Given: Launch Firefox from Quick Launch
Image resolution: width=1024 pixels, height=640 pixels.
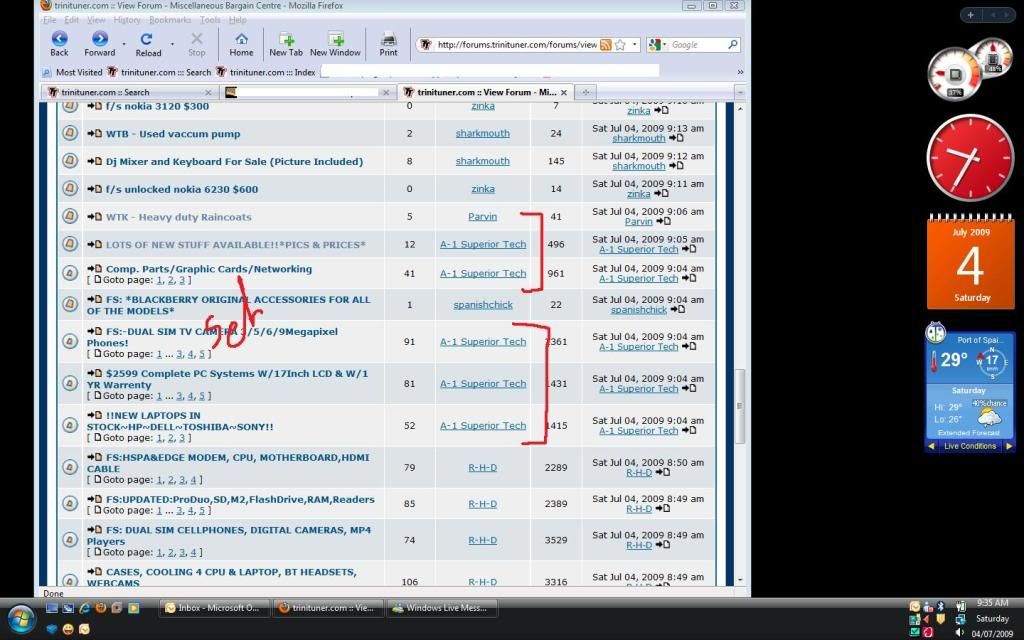Looking at the screenshot, I should [x=101, y=608].
